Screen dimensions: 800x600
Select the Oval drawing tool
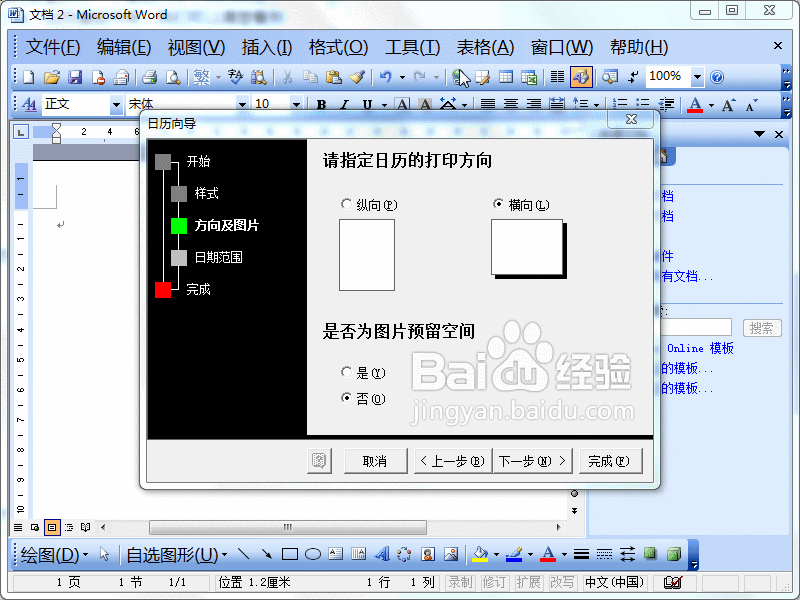(x=313, y=554)
